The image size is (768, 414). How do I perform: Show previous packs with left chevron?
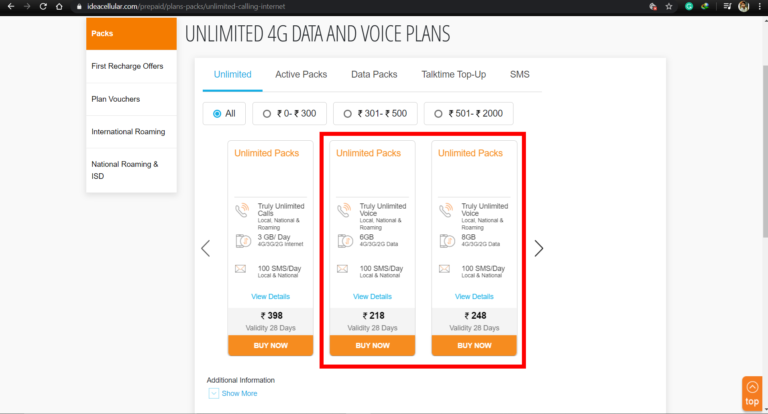pyautogui.click(x=206, y=248)
